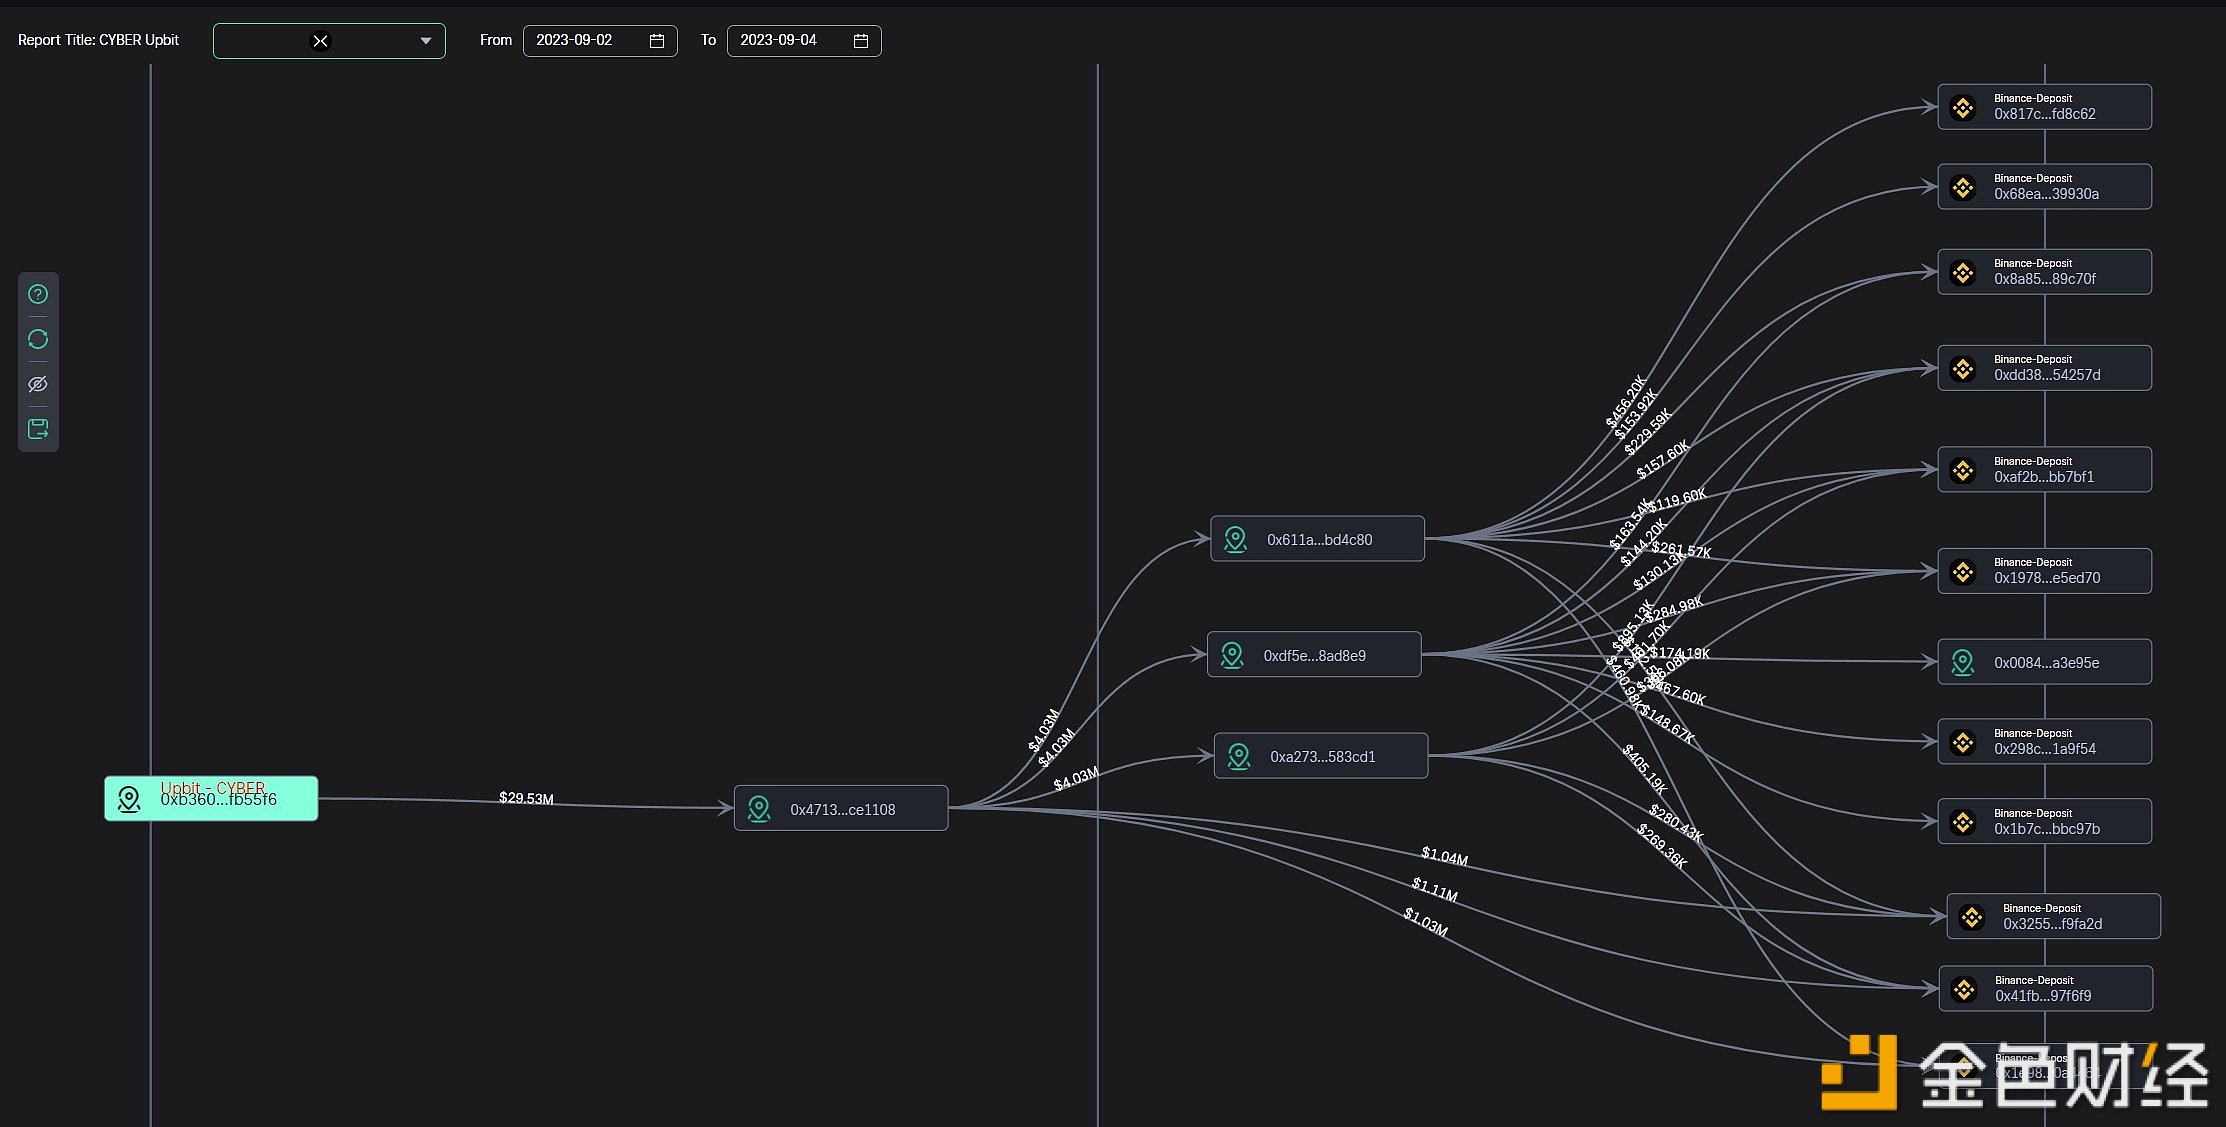Click the $119.60K edge label
The height and width of the screenshot is (1127, 2226).
point(1678,500)
